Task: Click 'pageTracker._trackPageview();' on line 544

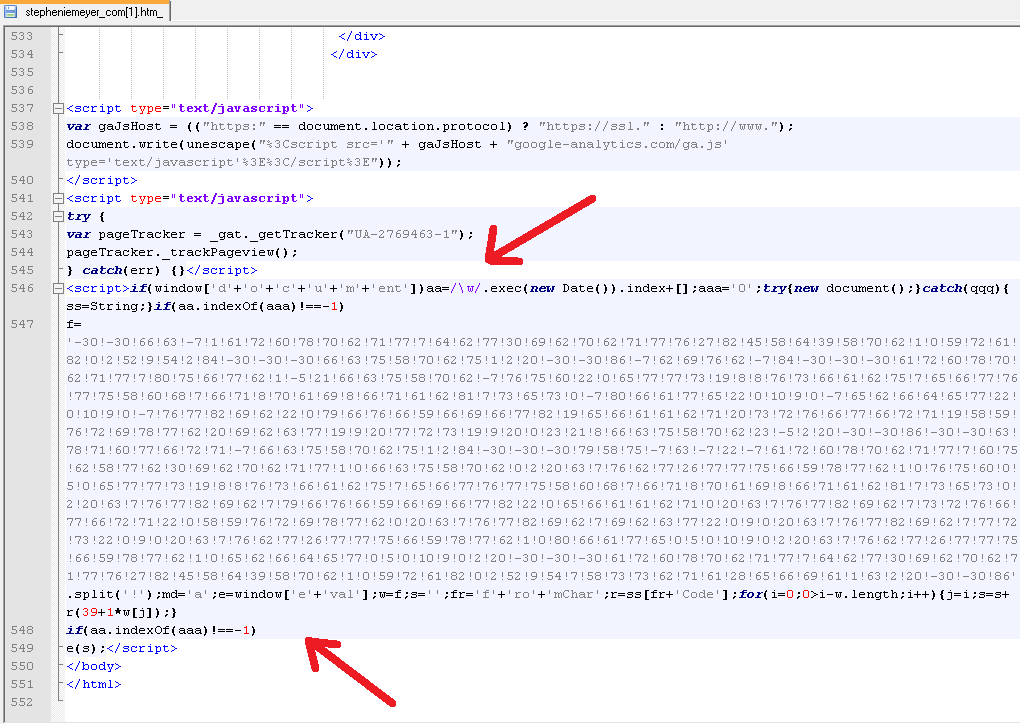Action: 182,252
